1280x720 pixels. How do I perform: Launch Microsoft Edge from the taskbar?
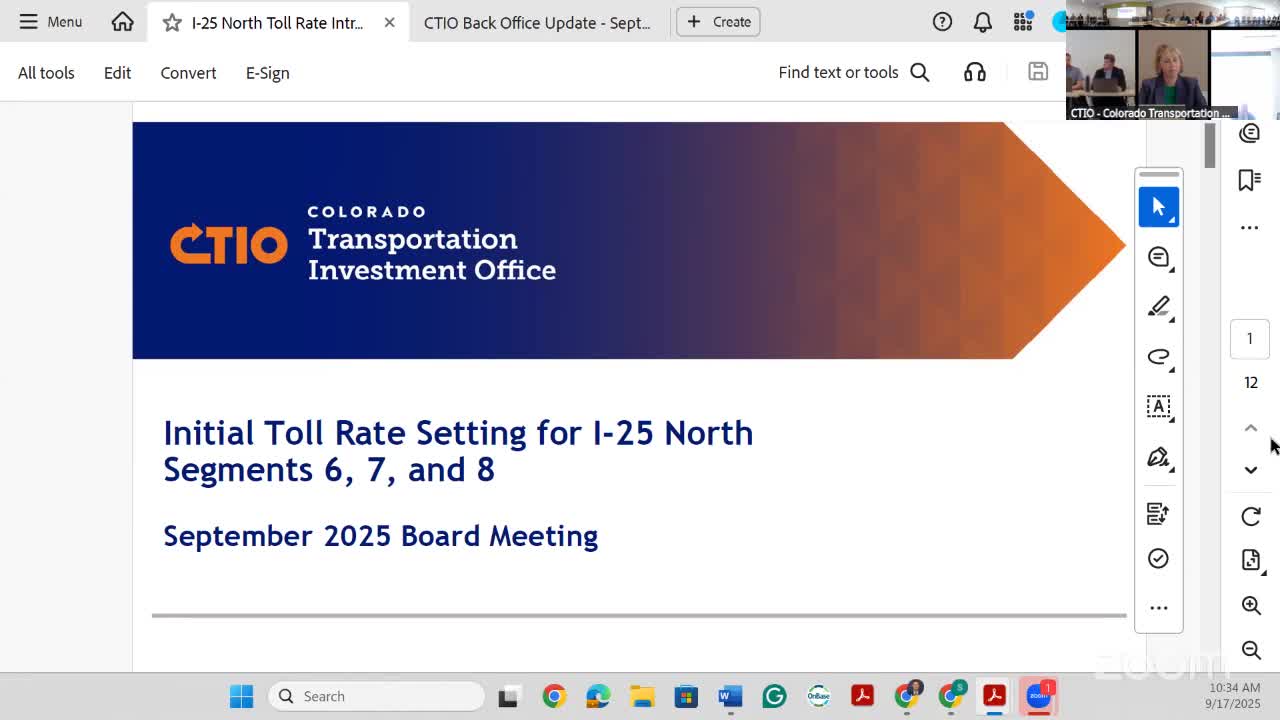pyautogui.click(x=598, y=696)
